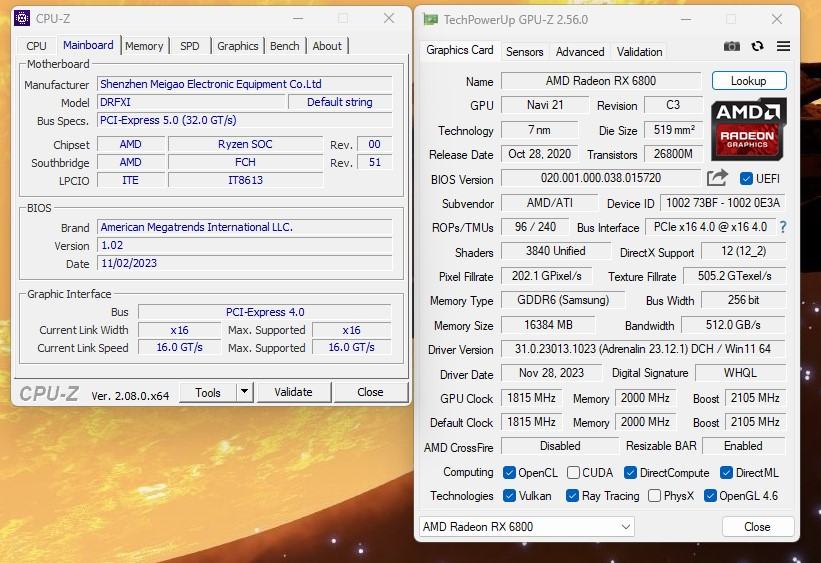Click the Memory Type GDDR6 (Samsung) value
Image resolution: width=821 pixels, height=563 pixels.
563,300
